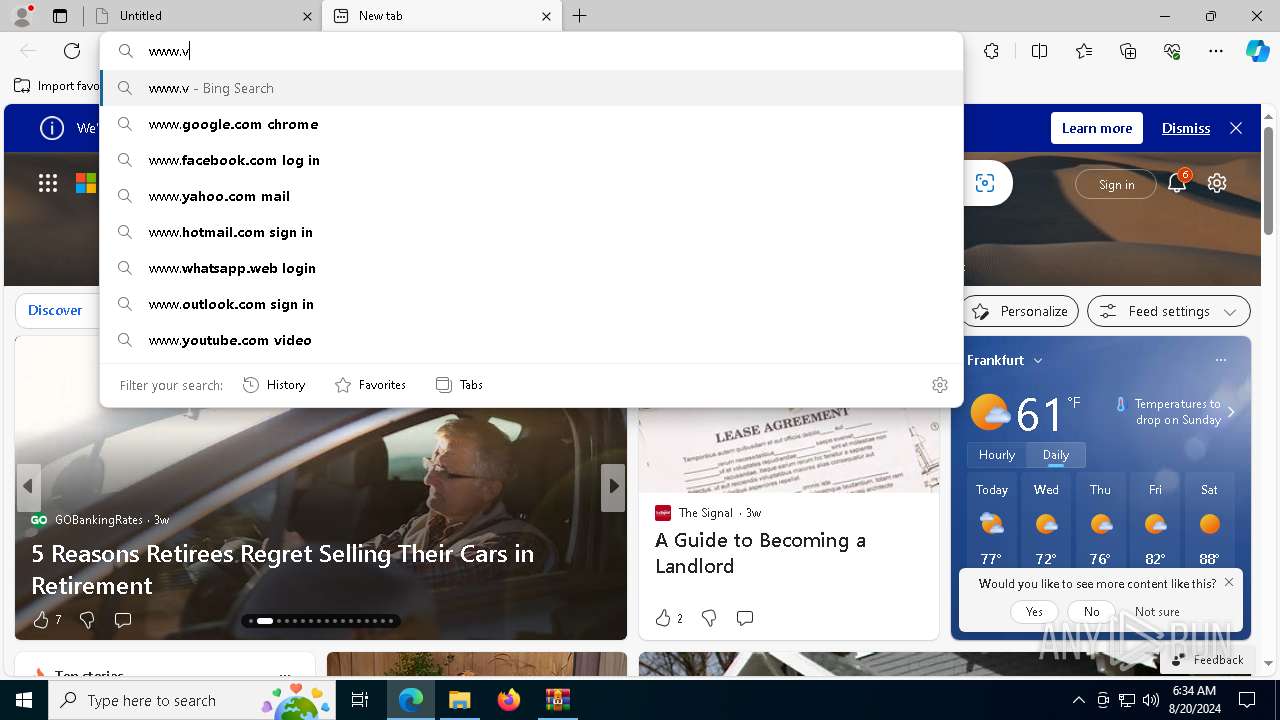Expand the temperature drop alert arrow
This screenshot has width=1280, height=720.
coord(1231,412)
